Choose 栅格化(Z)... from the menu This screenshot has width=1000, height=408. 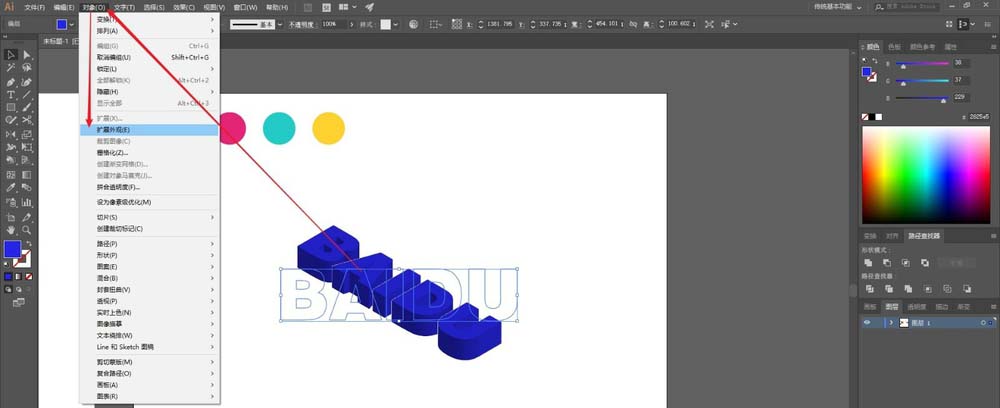[x=149, y=153]
